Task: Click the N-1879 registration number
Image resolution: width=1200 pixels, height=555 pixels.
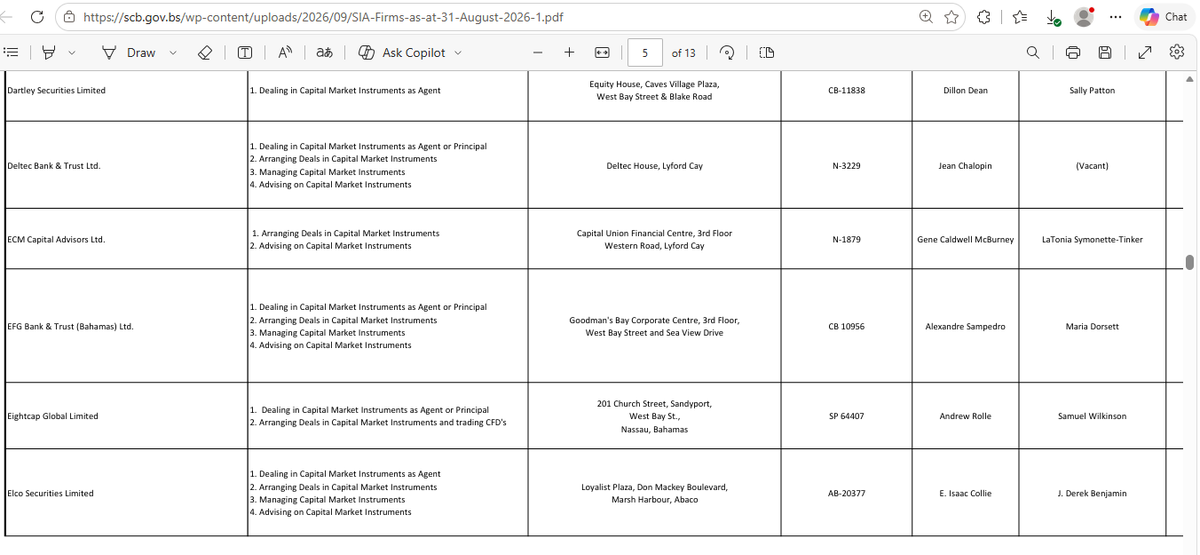Action: tap(847, 240)
